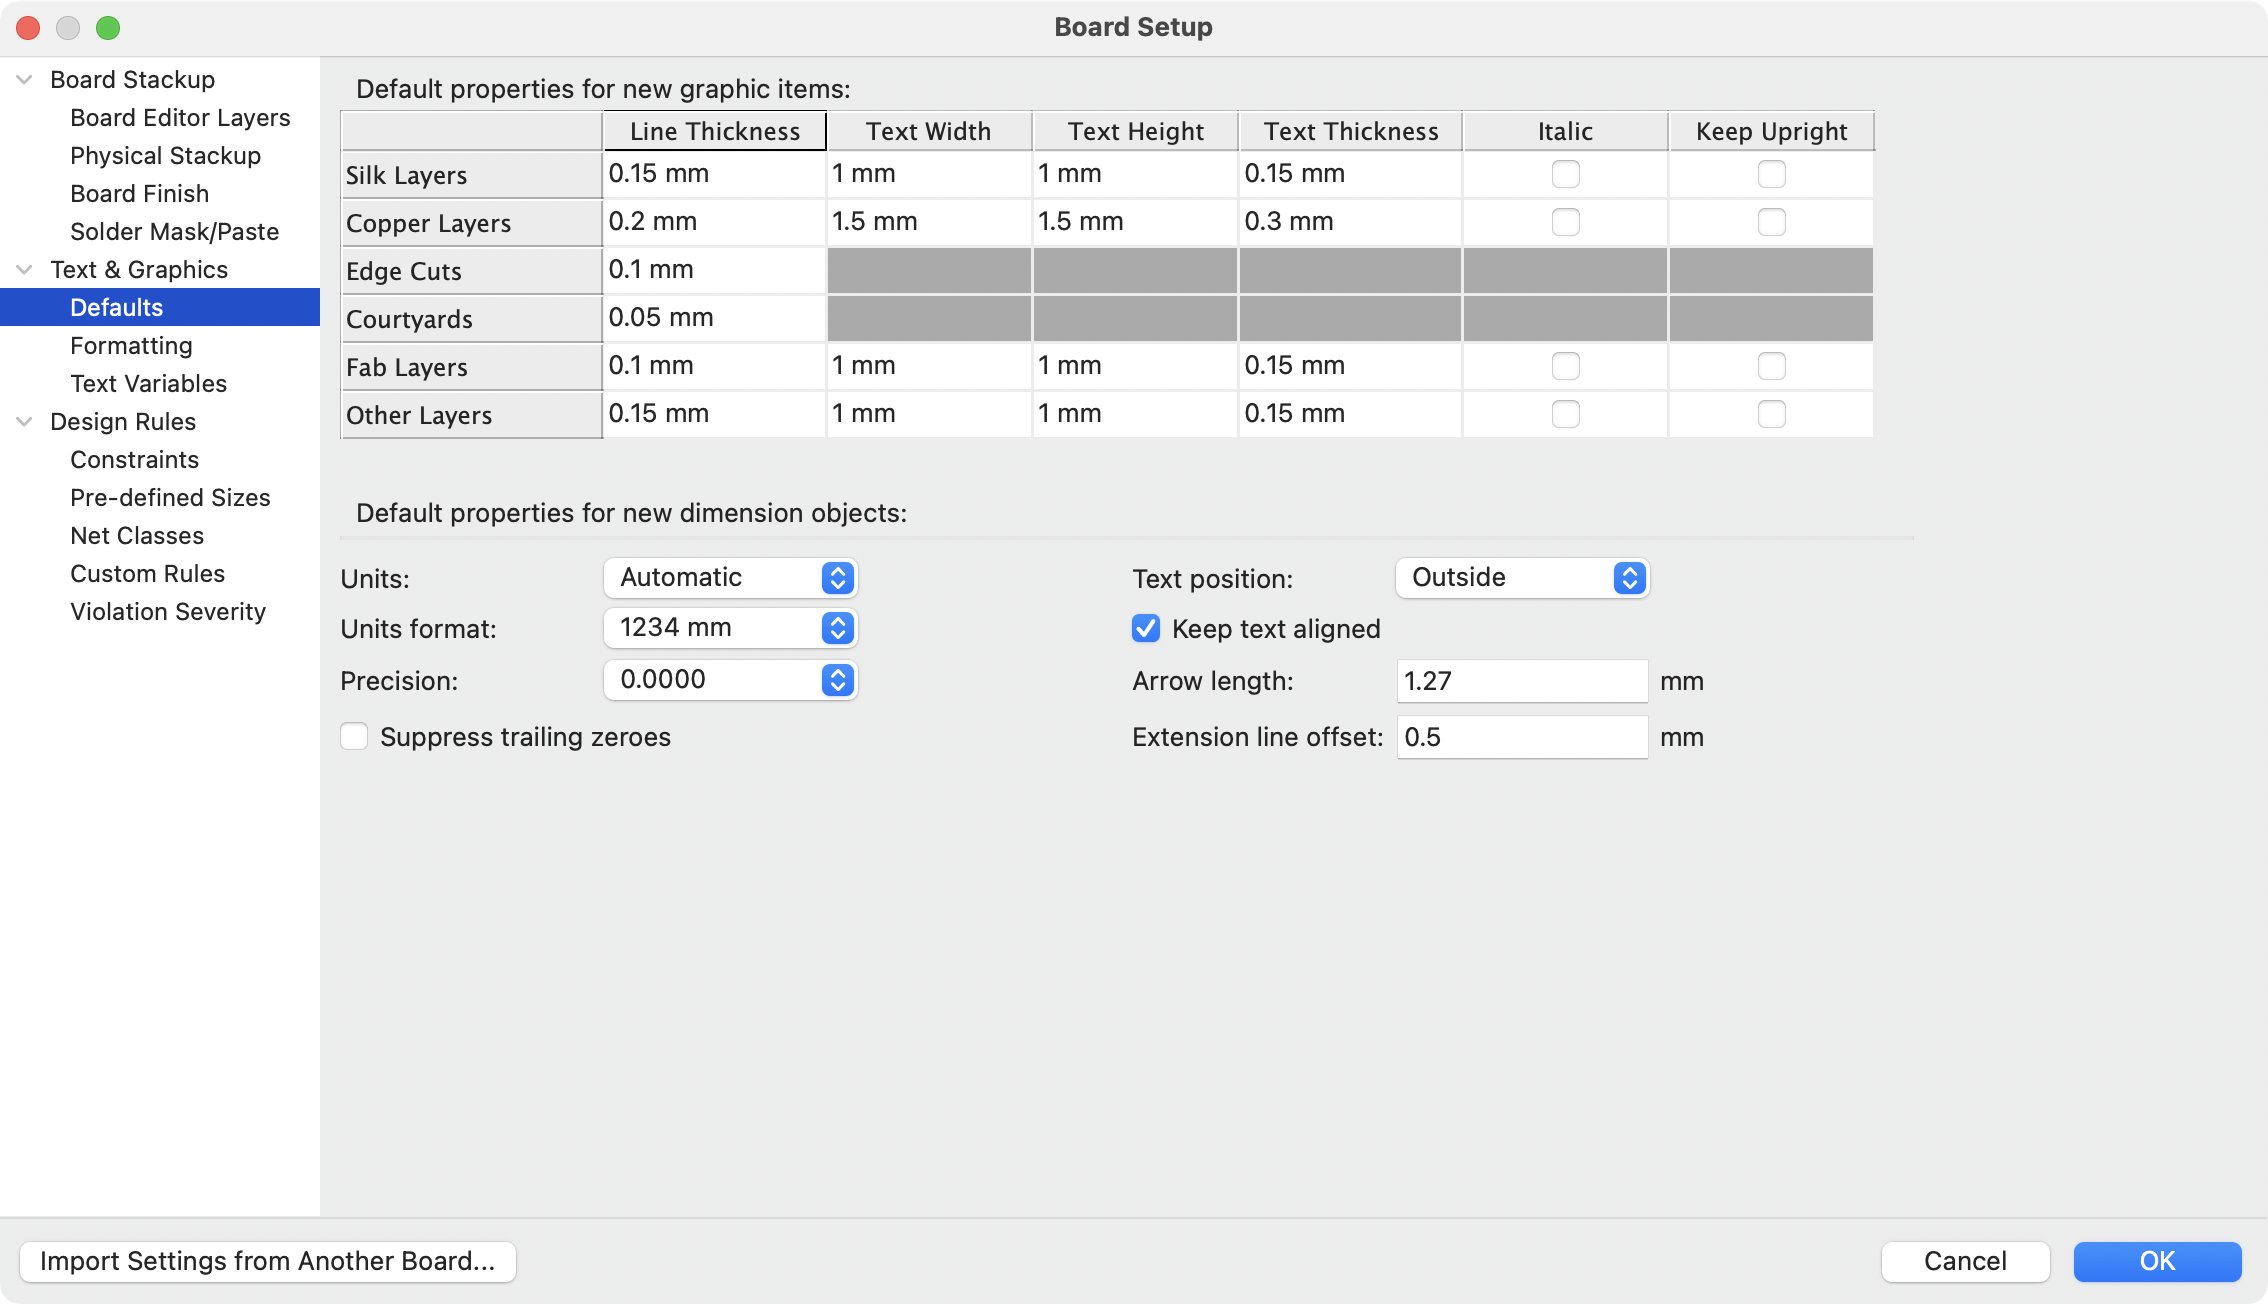Select Edge Cuts line thickness cell
Image resolution: width=2268 pixels, height=1304 pixels.
coord(714,270)
